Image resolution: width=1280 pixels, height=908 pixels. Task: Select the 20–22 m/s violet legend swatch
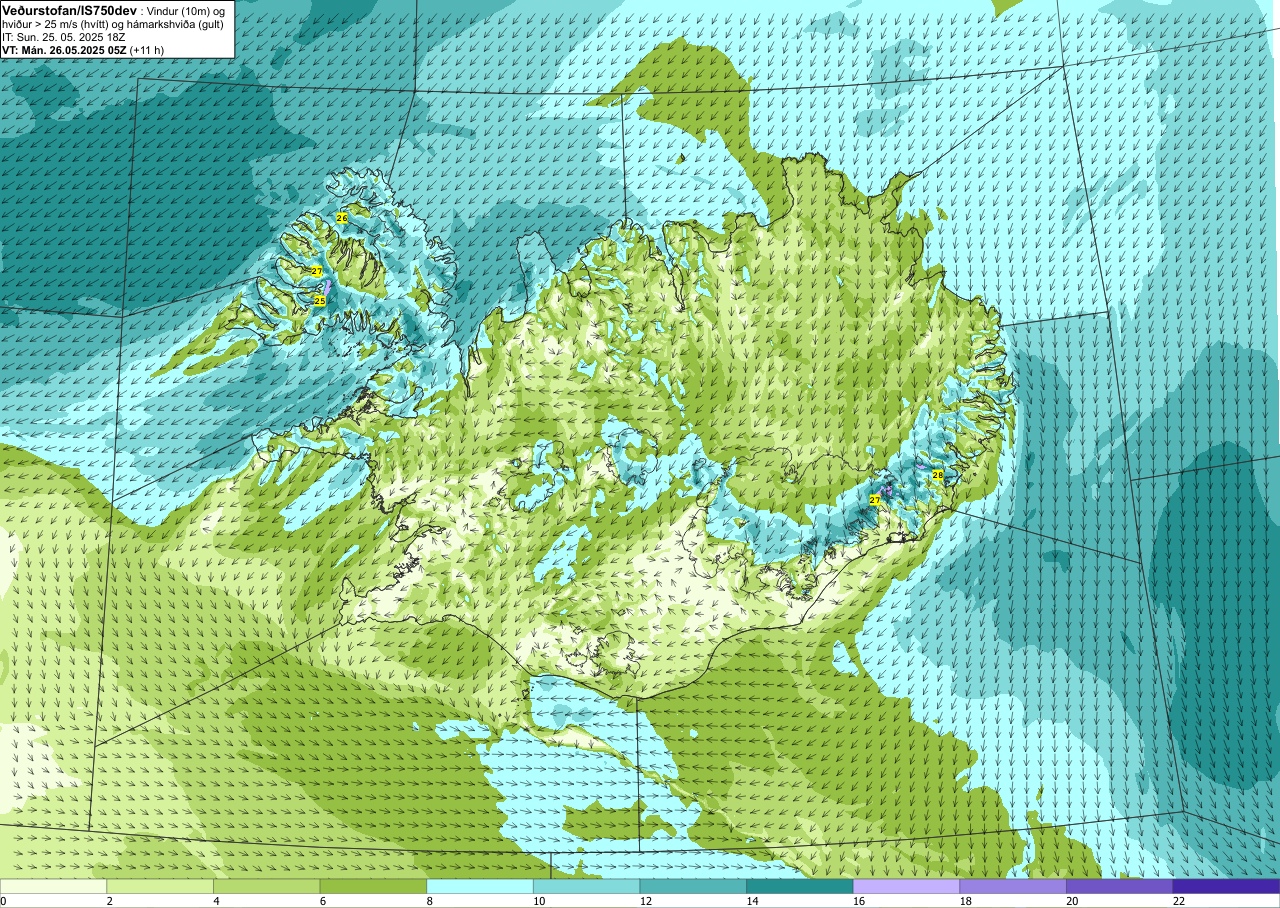(x=1120, y=886)
